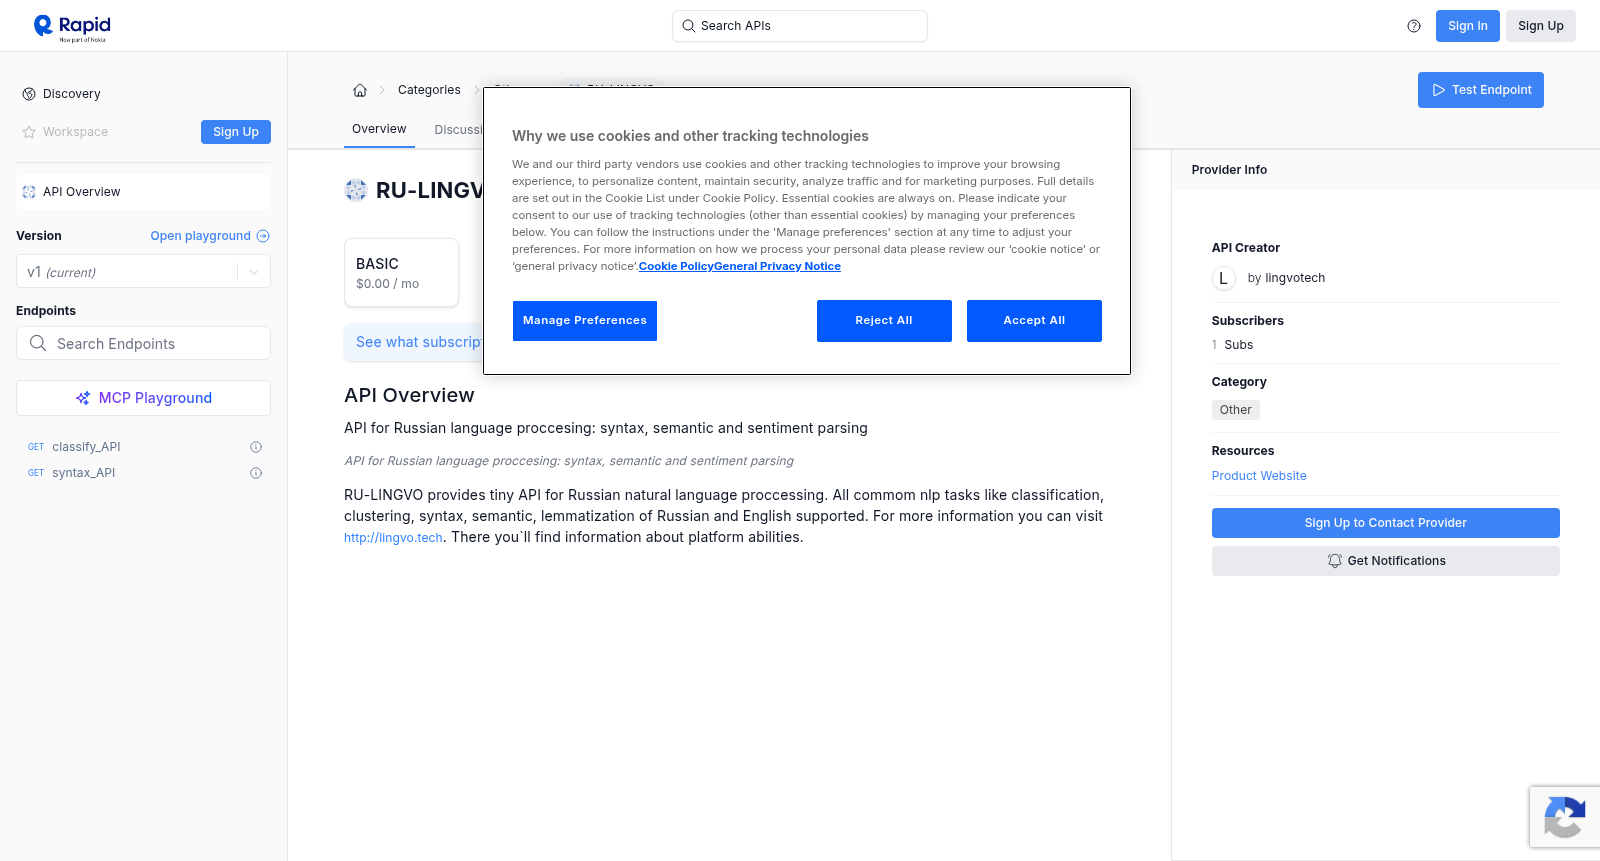Click the '1 Subs' subscriber count
The image size is (1600, 861).
pos(1232,345)
